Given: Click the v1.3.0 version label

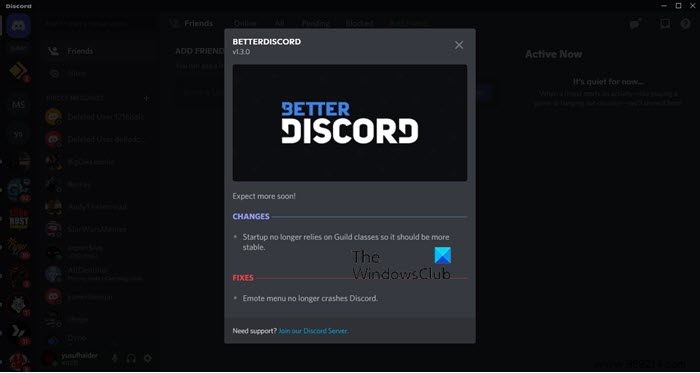Looking at the screenshot, I should click(241, 52).
